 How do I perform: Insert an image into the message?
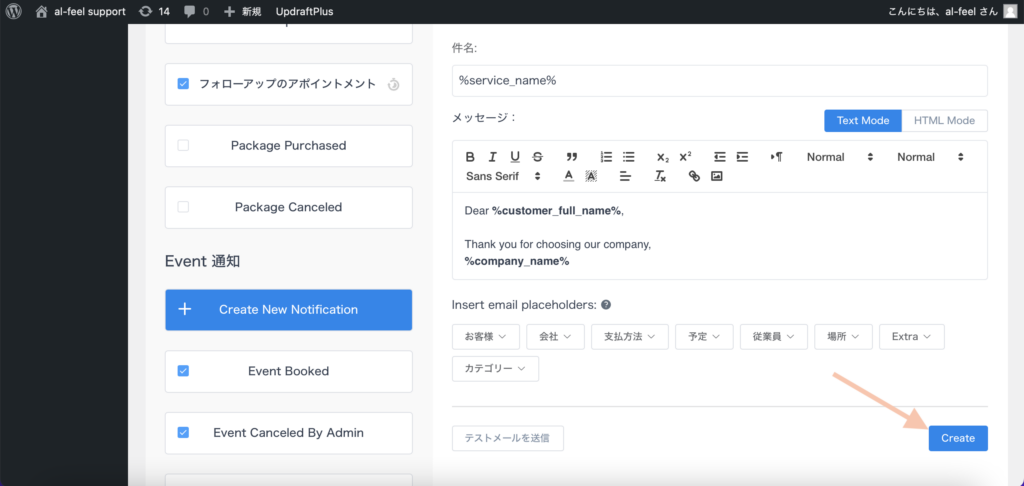pyautogui.click(x=716, y=176)
